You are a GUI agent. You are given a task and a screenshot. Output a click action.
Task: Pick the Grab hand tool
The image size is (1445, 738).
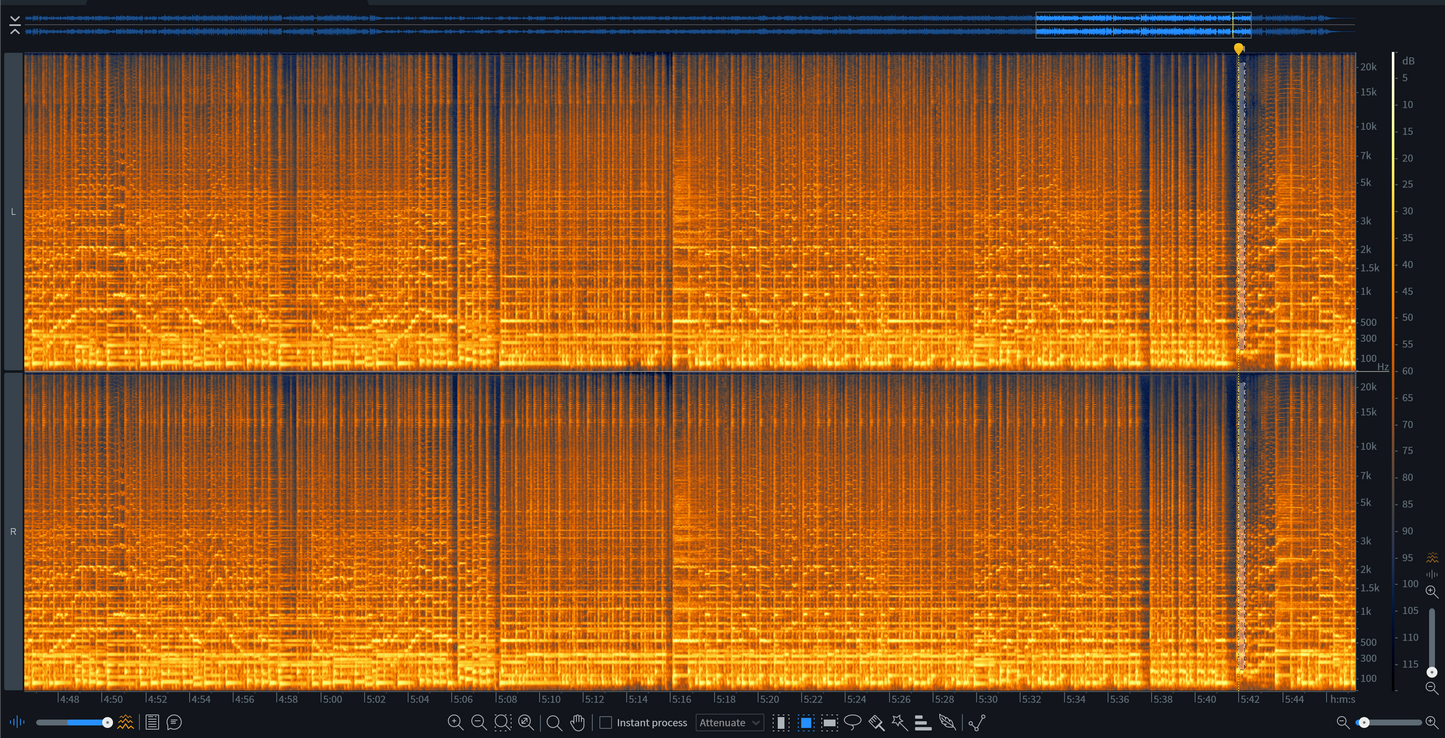577,722
